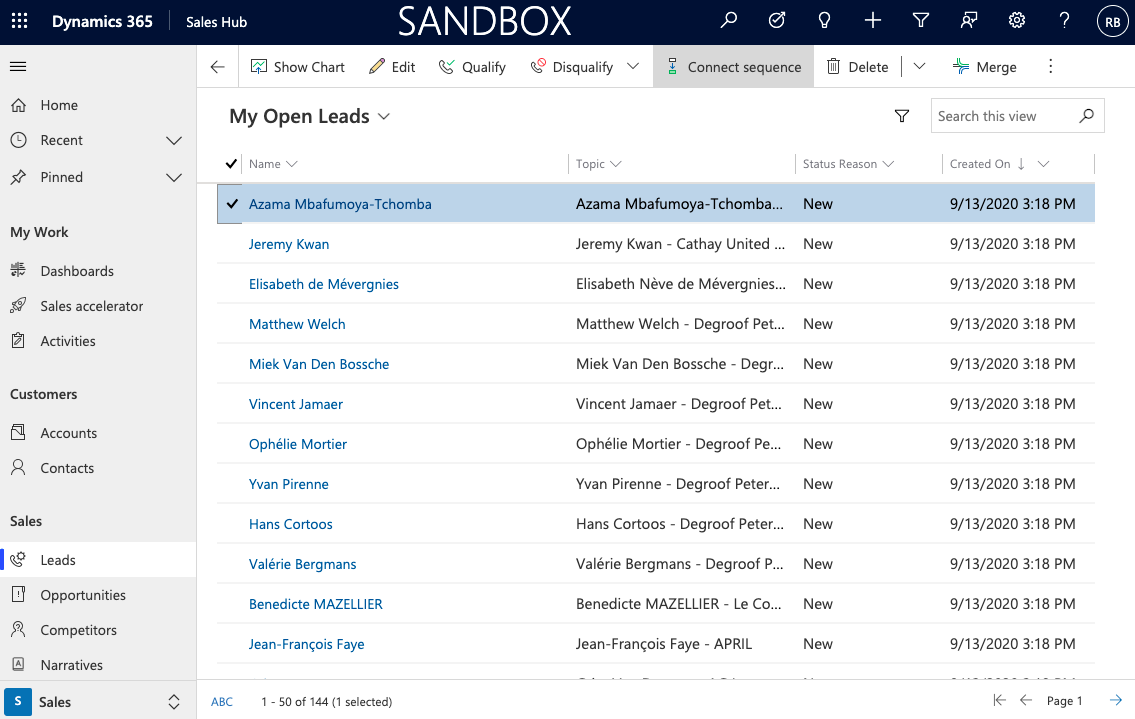Open the Valérie Bergmans lead
1135x719 pixels.
coord(303,564)
